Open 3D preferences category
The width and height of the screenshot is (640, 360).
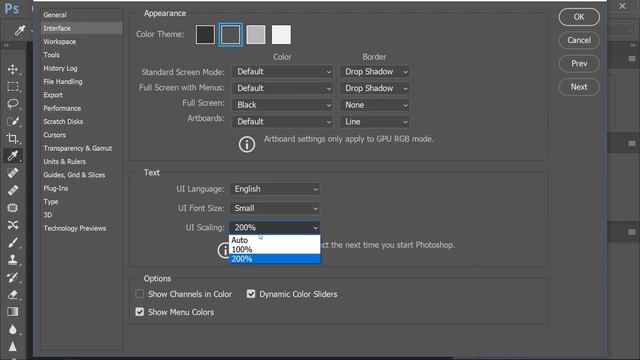[81, 215]
